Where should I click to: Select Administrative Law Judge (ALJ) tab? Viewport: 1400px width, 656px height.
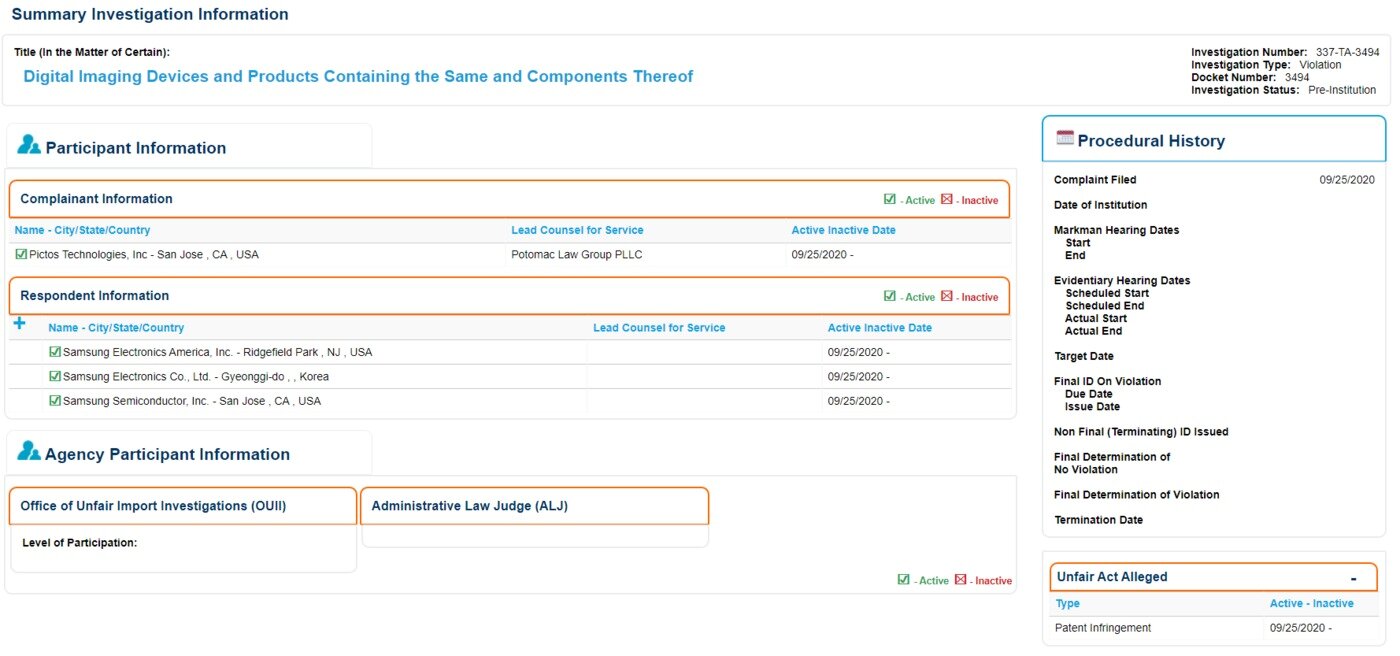pyautogui.click(x=534, y=506)
